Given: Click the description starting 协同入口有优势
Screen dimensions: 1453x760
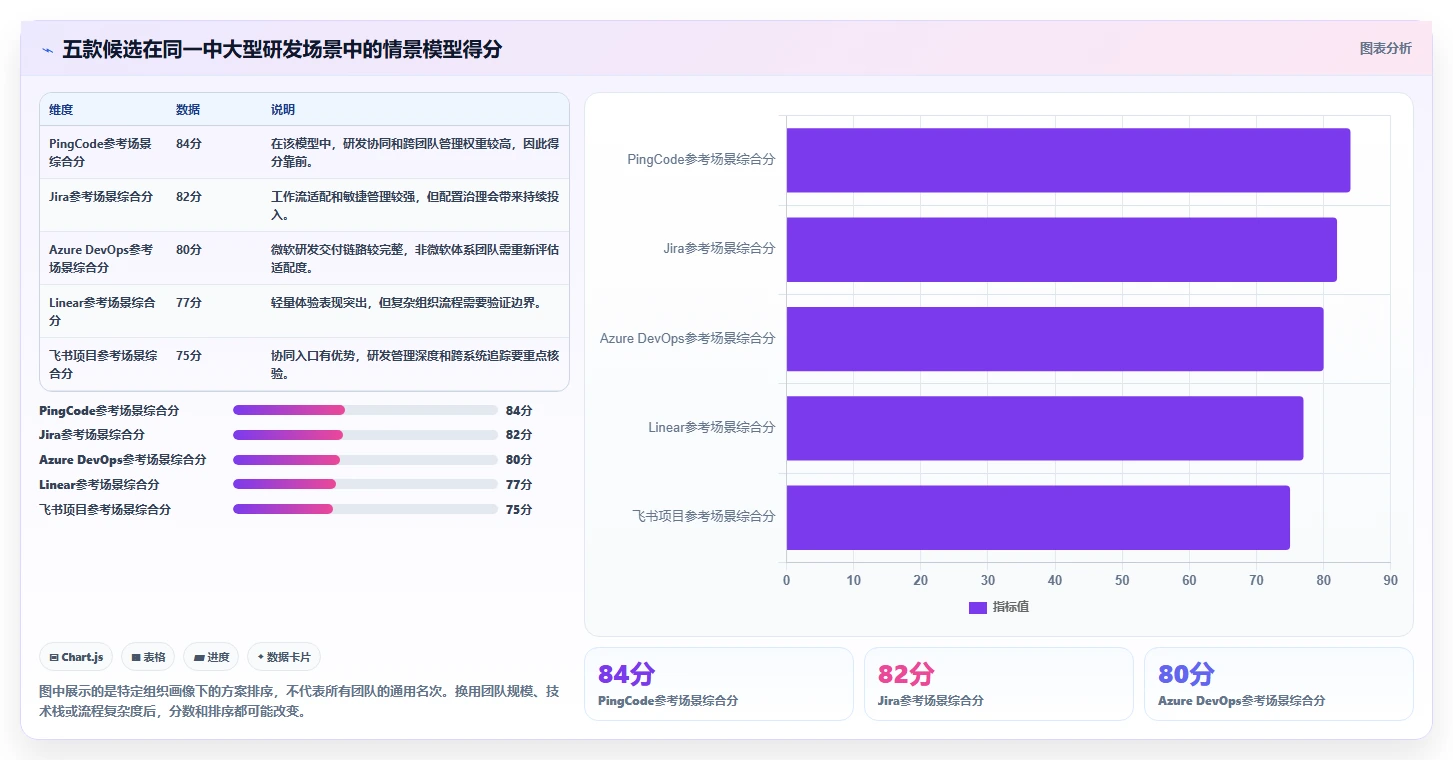Looking at the screenshot, I should tap(415, 364).
